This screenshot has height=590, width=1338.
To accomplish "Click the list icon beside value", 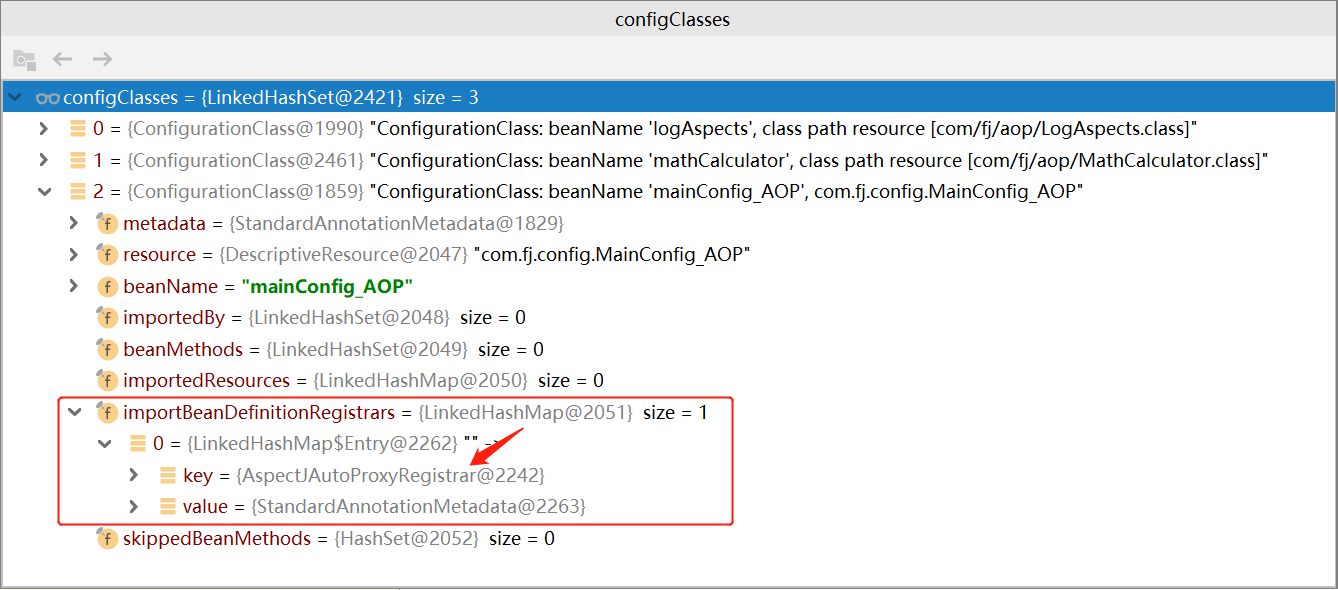I will pos(167,506).
